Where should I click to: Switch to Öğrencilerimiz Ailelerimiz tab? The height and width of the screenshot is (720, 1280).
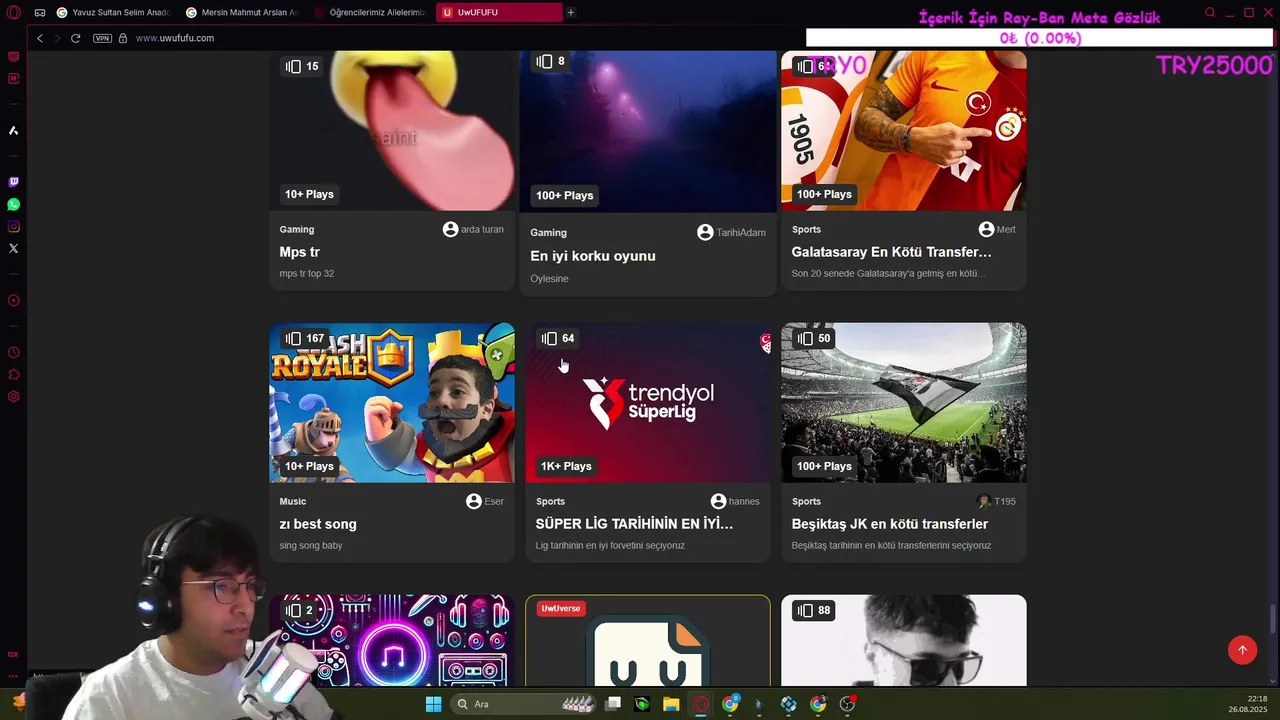(x=369, y=13)
